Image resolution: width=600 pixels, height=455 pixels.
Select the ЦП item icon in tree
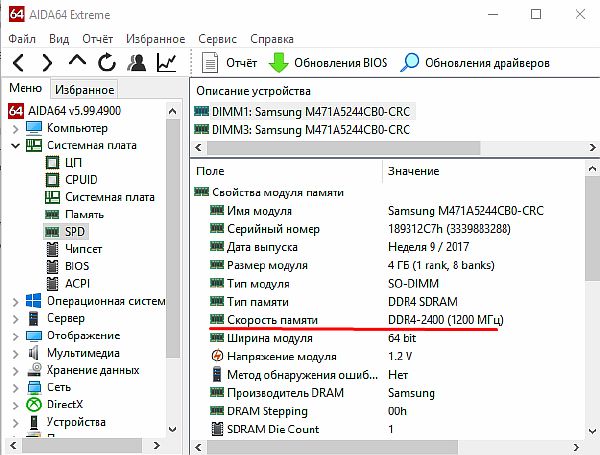coord(52,163)
